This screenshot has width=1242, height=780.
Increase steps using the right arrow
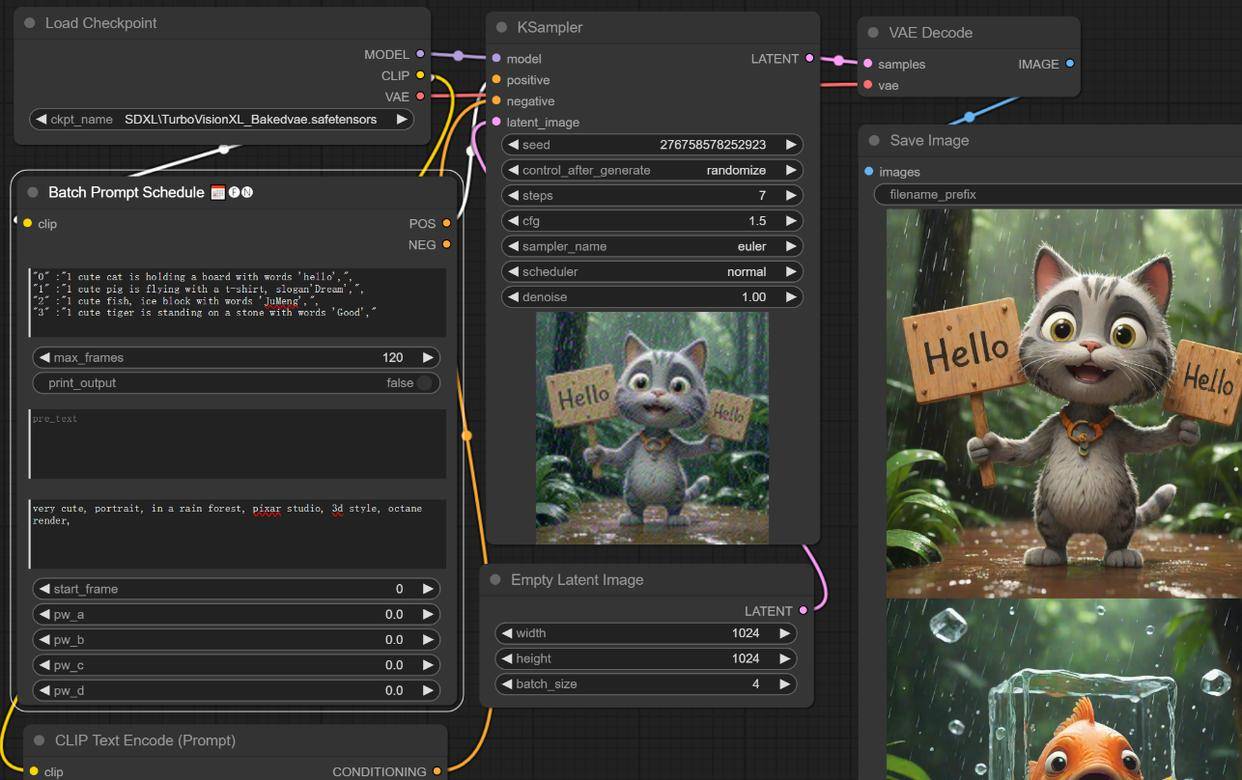[790, 196]
